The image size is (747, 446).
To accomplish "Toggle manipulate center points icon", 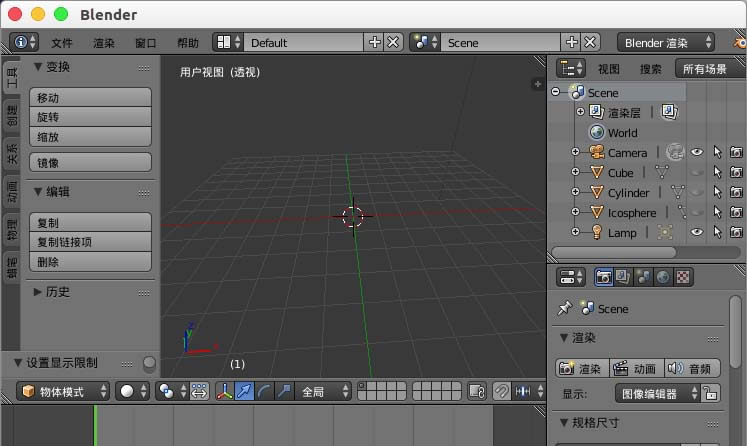I will (x=199, y=392).
